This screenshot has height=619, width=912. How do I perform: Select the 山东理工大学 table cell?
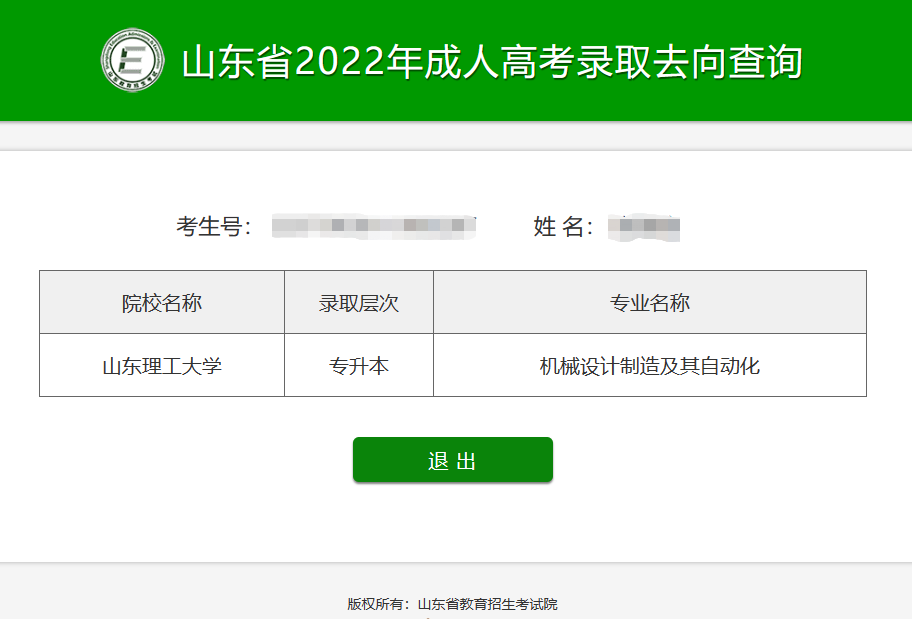(162, 365)
